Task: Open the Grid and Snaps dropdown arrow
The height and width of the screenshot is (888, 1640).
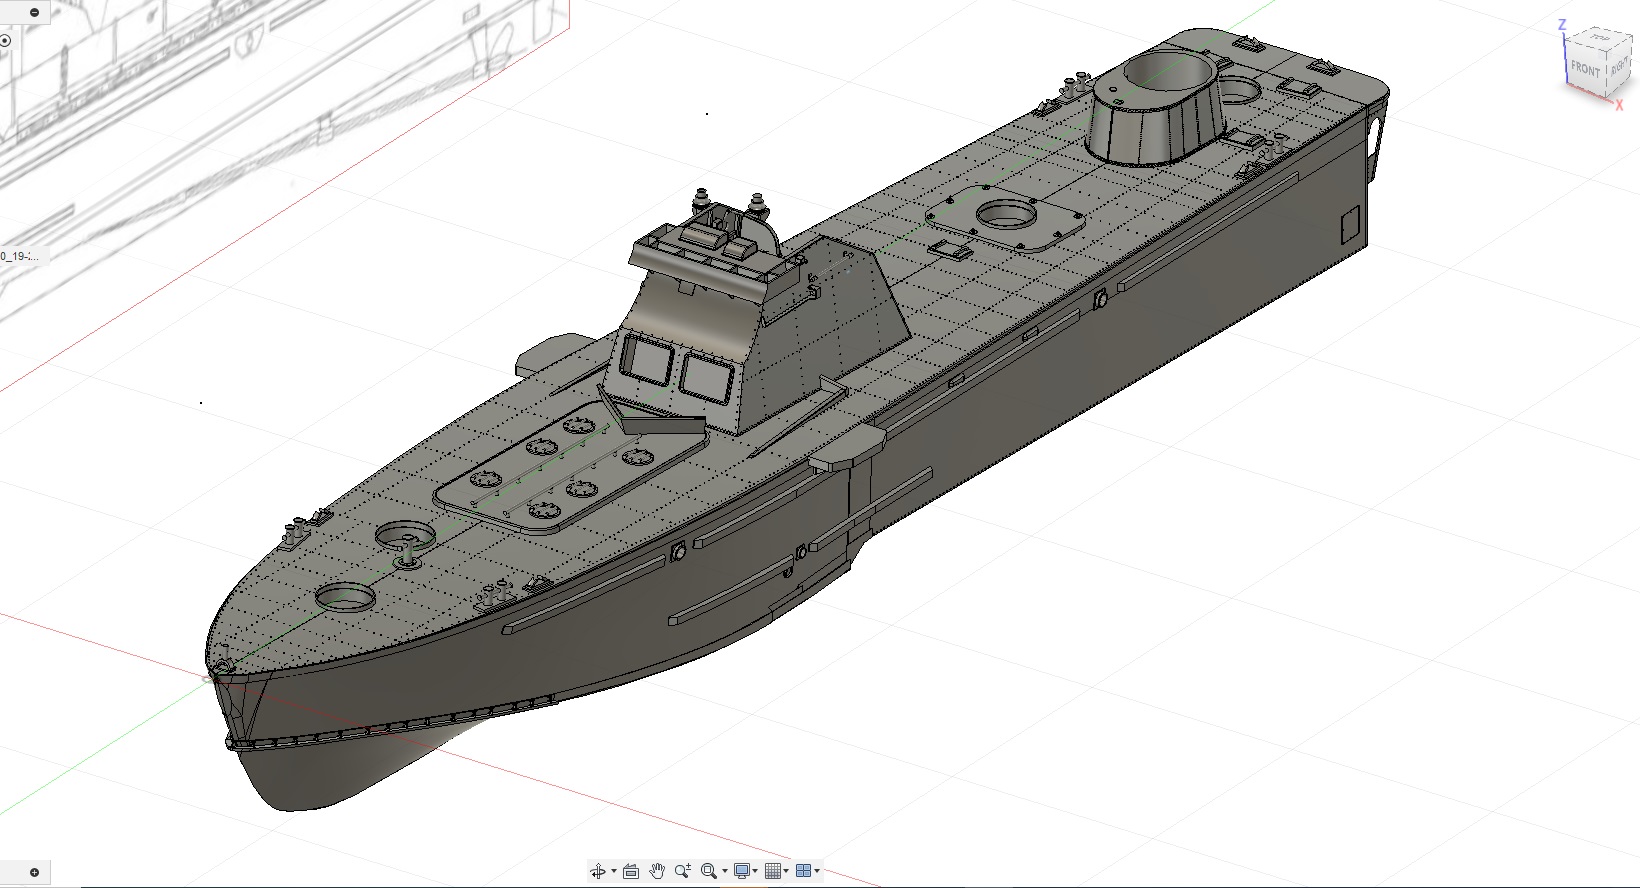Action: 786,871
